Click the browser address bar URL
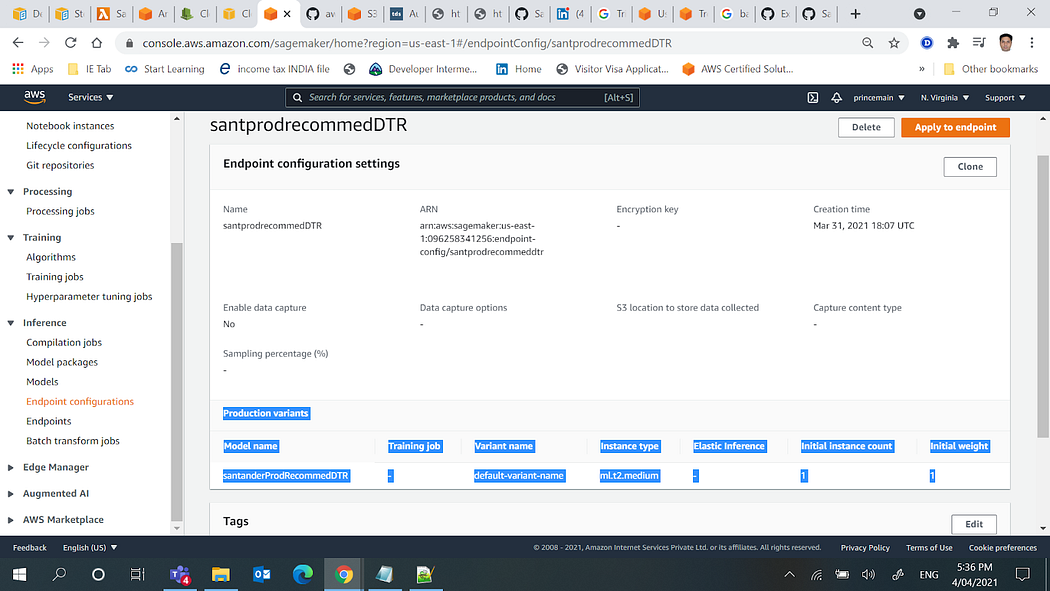Viewport: 1050px width, 591px height. (x=407, y=43)
